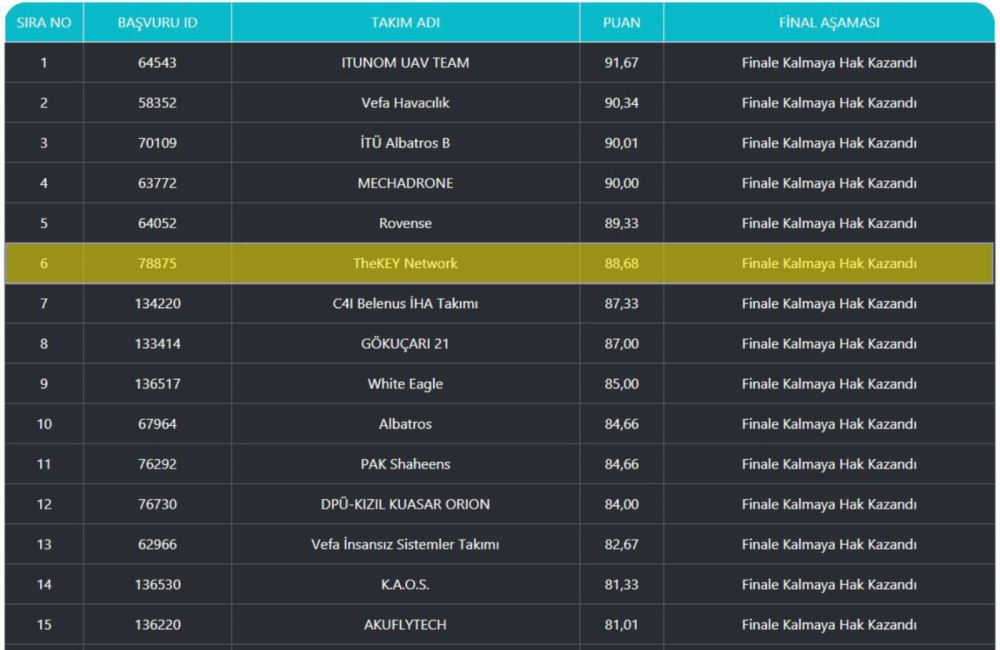1000x650 pixels.
Task: Click the White Eagle team name
Action: click(405, 384)
